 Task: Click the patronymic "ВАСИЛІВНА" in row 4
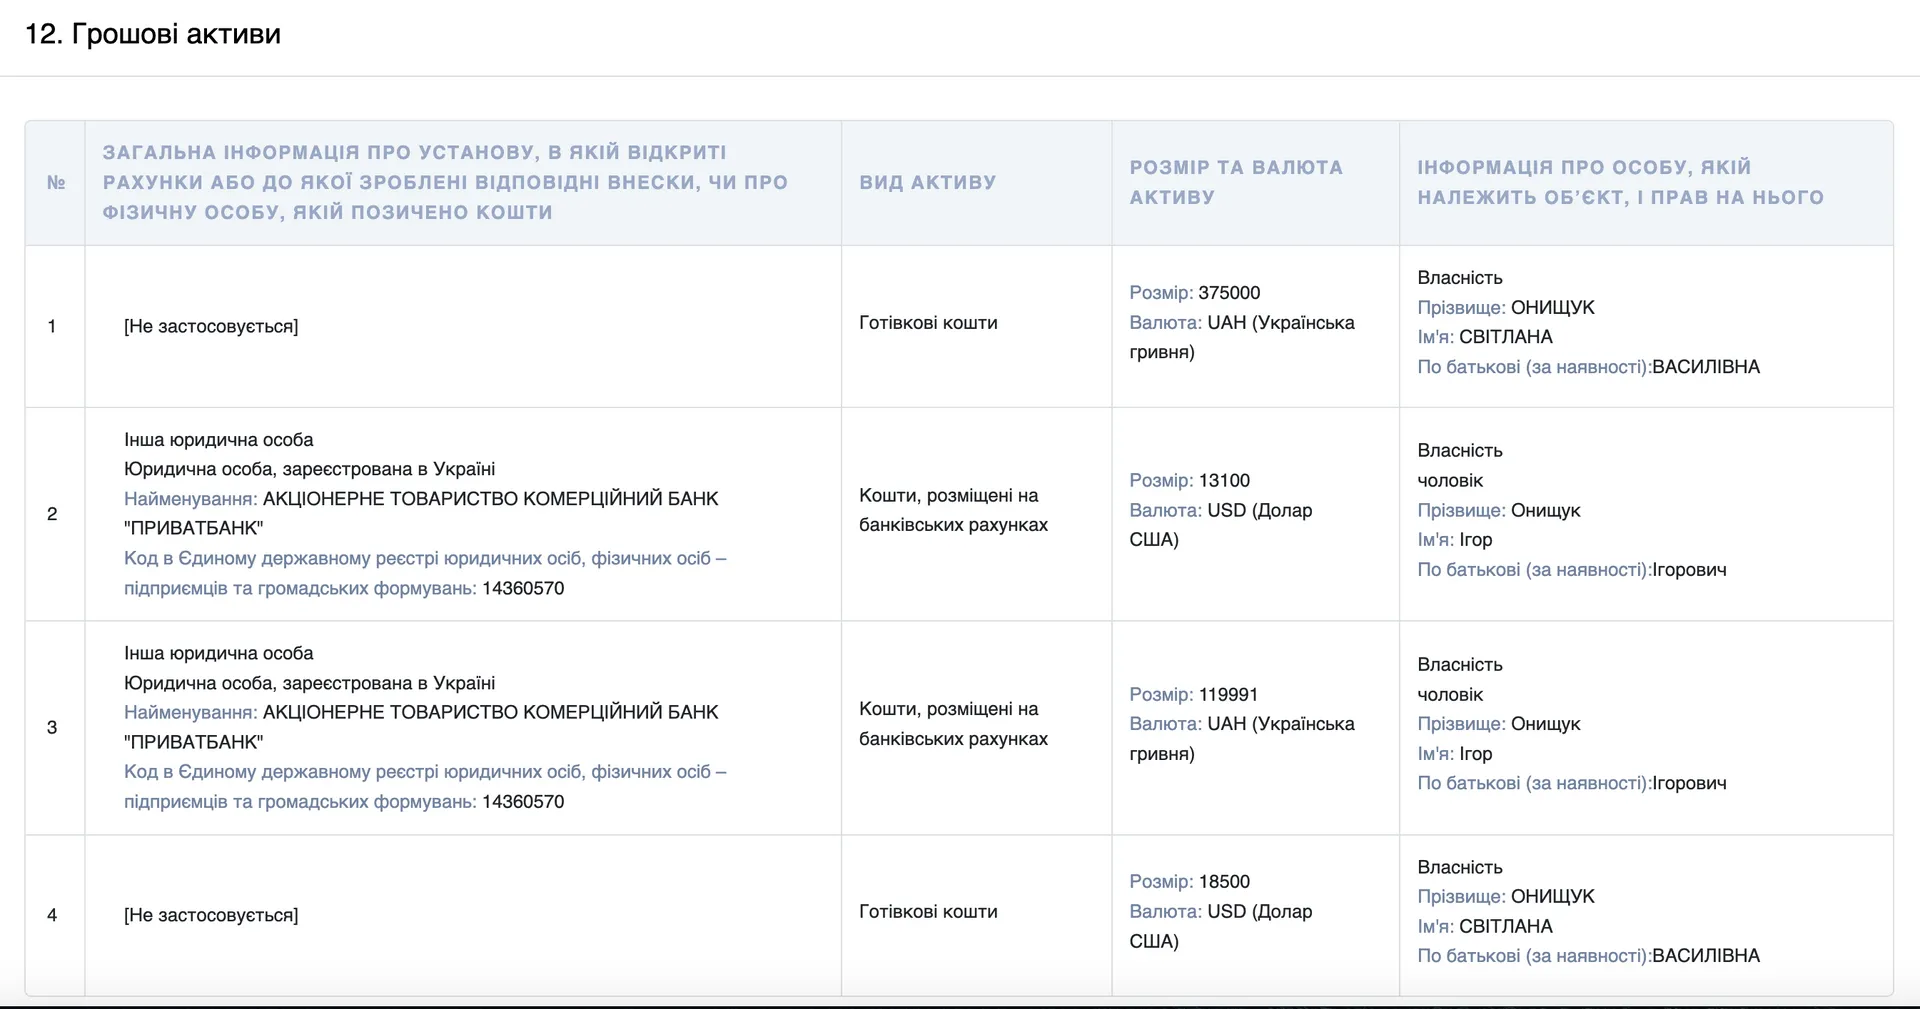(1705, 957)
